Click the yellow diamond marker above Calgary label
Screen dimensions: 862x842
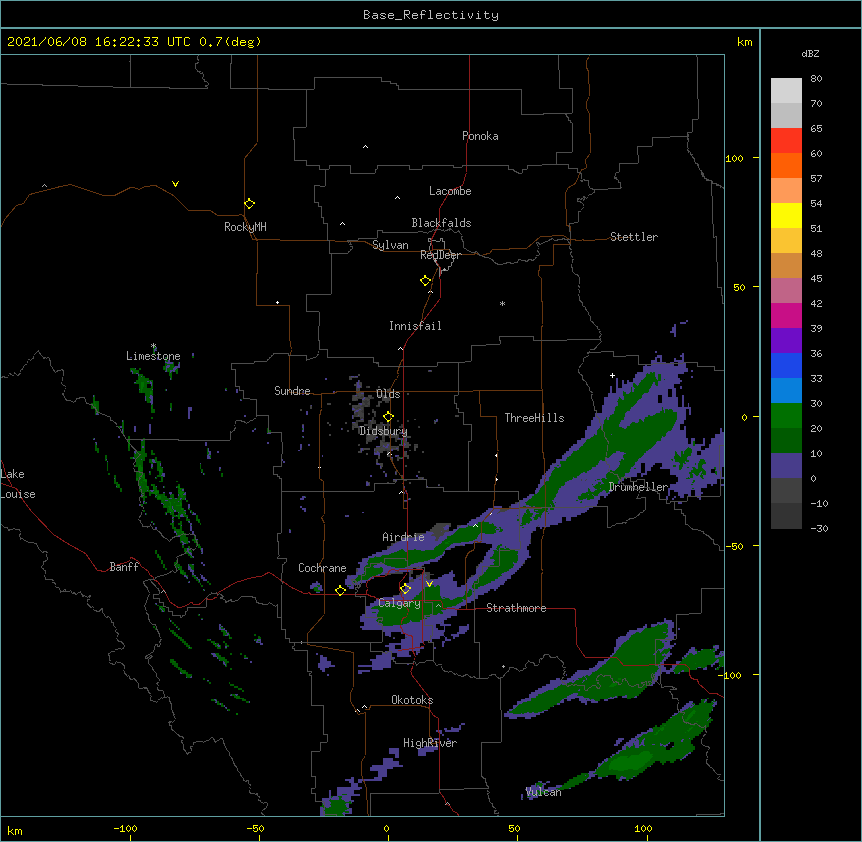point(405,589)
